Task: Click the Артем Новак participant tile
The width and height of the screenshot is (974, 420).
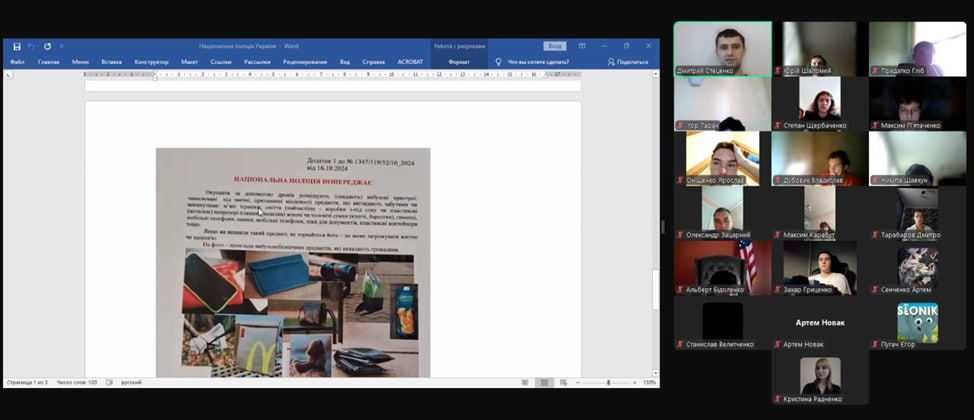Action: point(820,322)
